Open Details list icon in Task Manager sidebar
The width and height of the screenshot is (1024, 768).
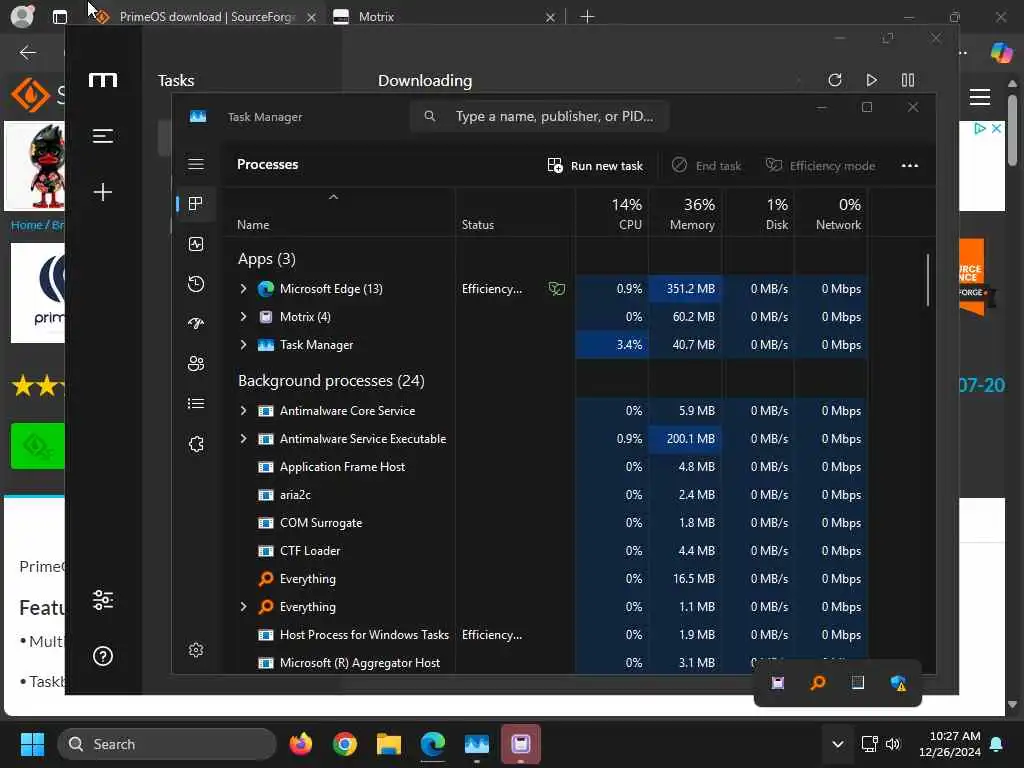click(x=196, y=404)
